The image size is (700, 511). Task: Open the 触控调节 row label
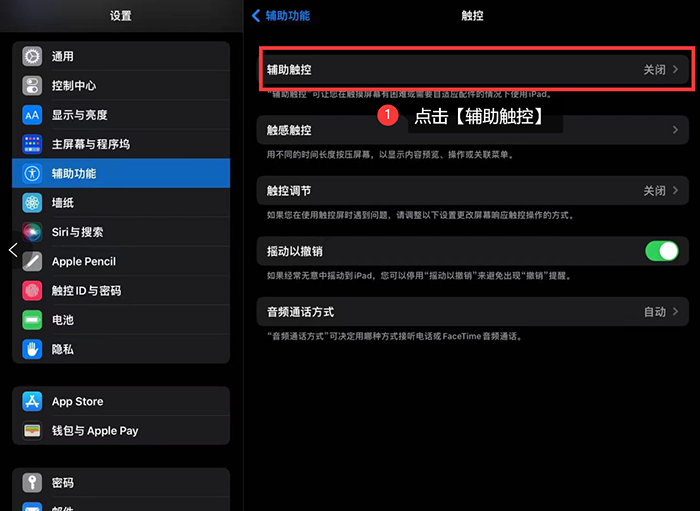click(x=289, y=191)
